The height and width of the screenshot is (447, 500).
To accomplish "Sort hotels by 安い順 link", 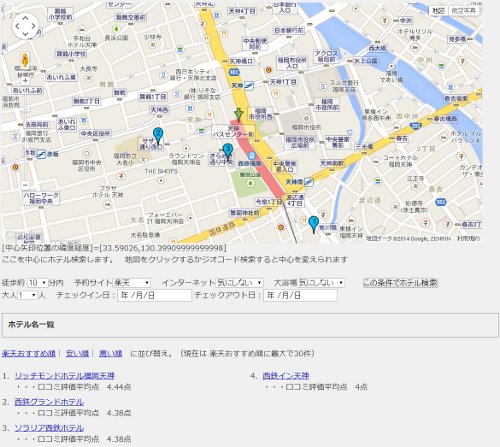I will tap(77, 353).
